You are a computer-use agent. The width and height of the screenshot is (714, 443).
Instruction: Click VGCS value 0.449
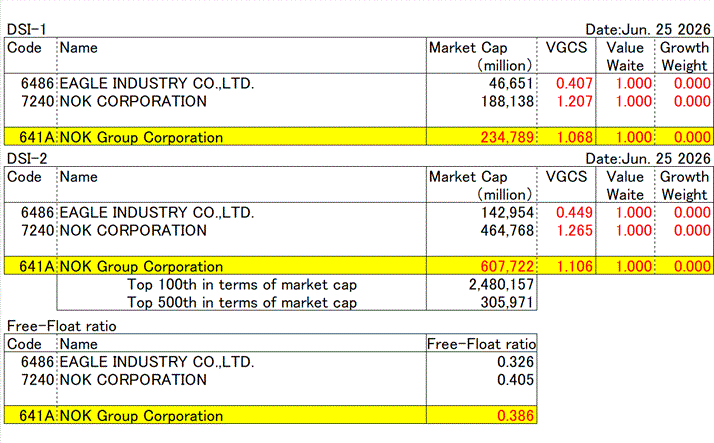point(574,213)
